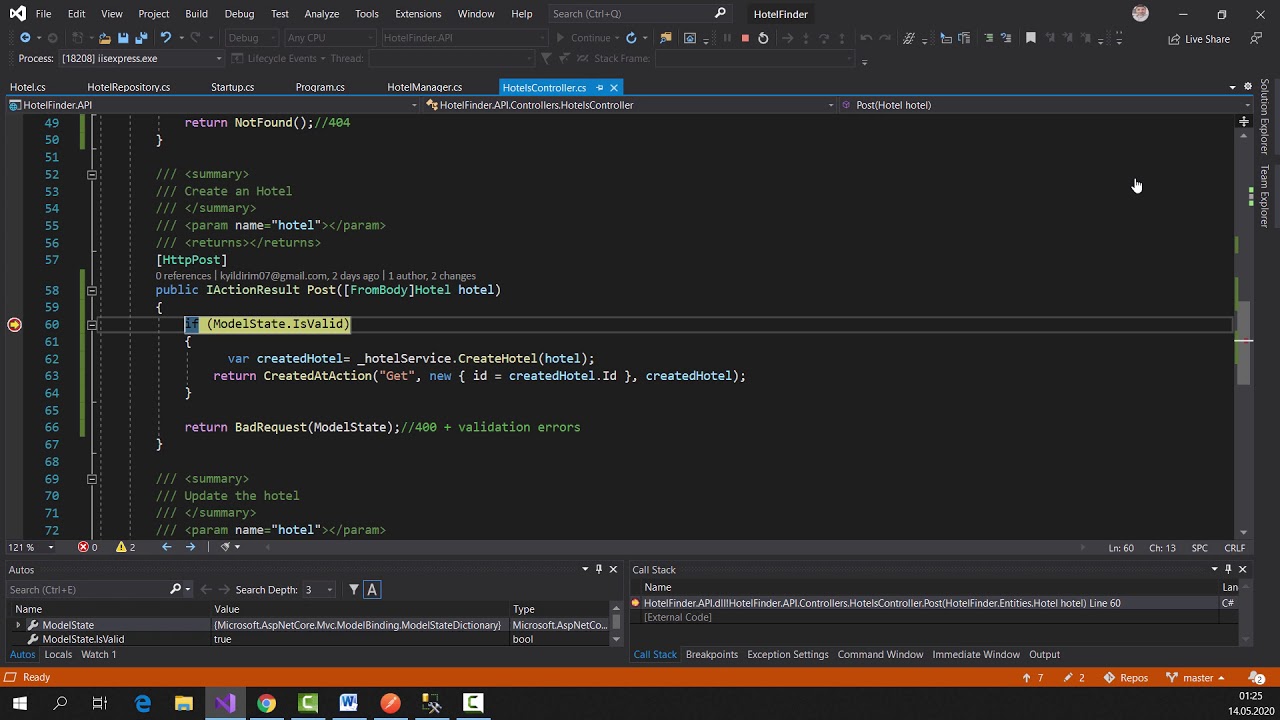1280x720 pixels.
Task: Go to next issue with right arrow
Action: [x=190, y=547]
